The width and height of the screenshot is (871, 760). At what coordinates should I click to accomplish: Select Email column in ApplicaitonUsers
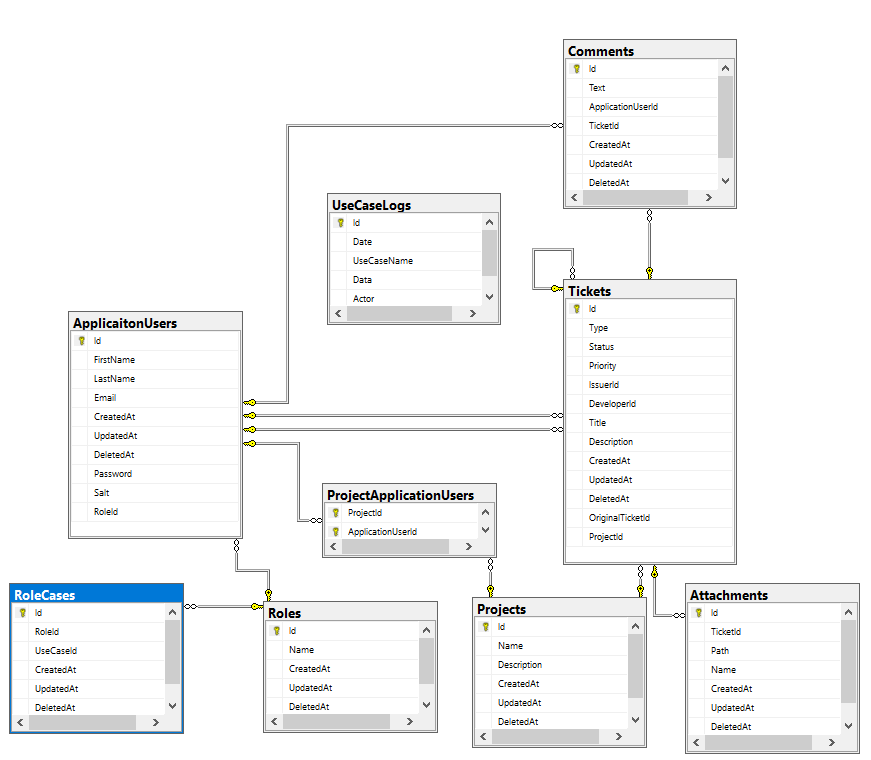[x=156, y=398]
